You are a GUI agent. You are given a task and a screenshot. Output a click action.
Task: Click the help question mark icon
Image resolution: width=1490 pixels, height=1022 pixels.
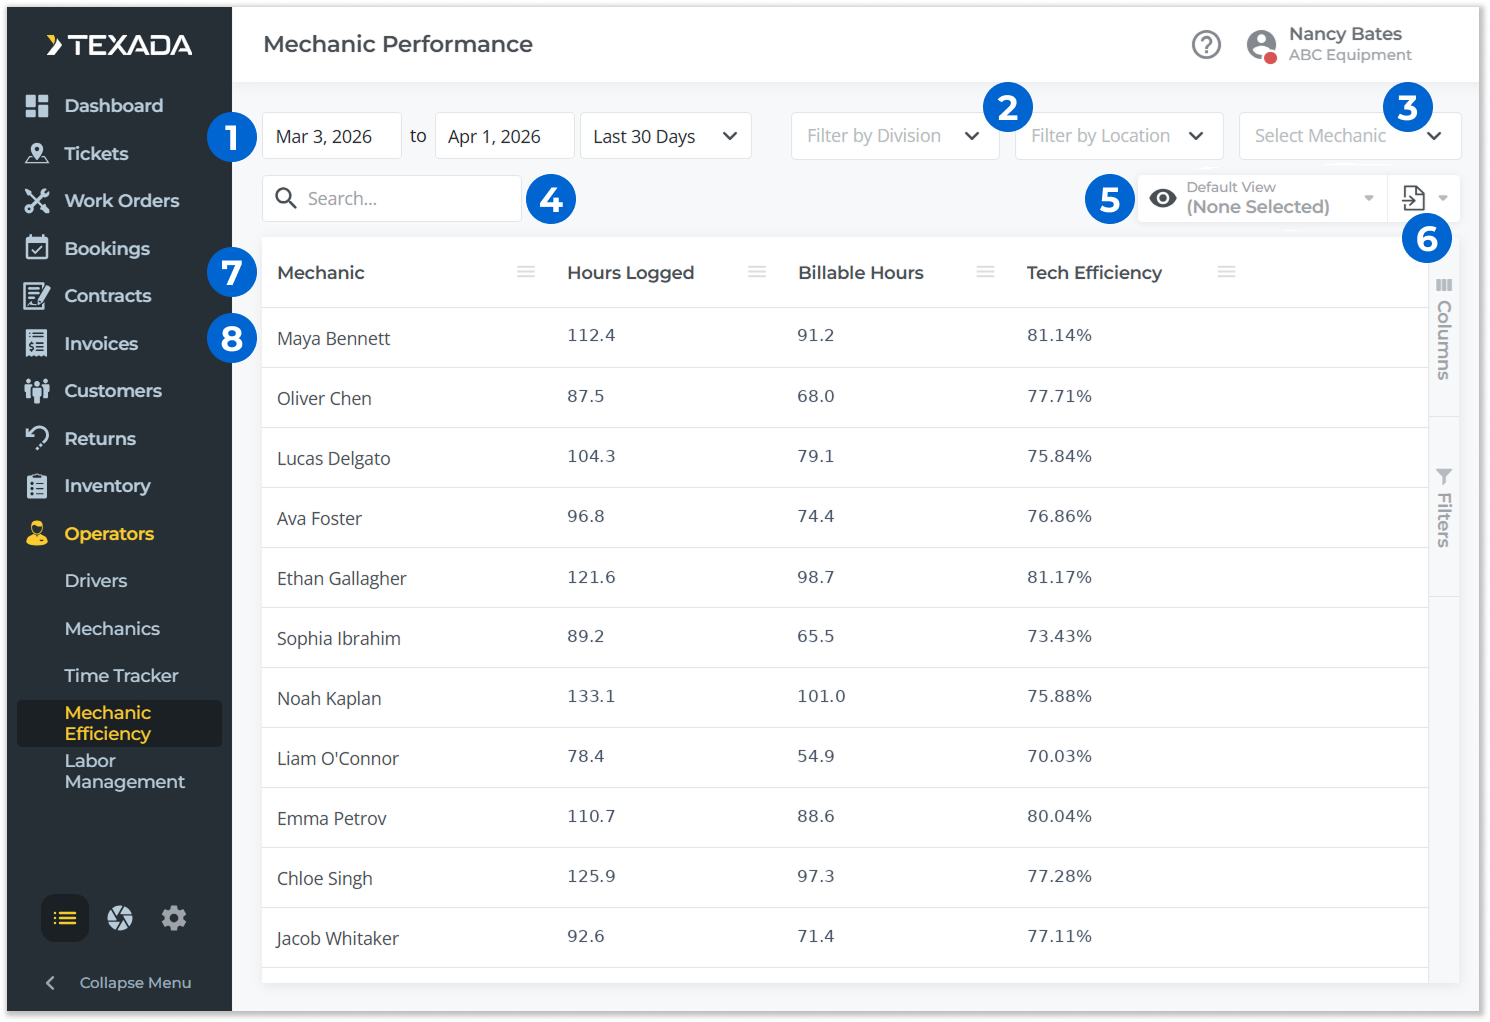[x=1206, y=45]
